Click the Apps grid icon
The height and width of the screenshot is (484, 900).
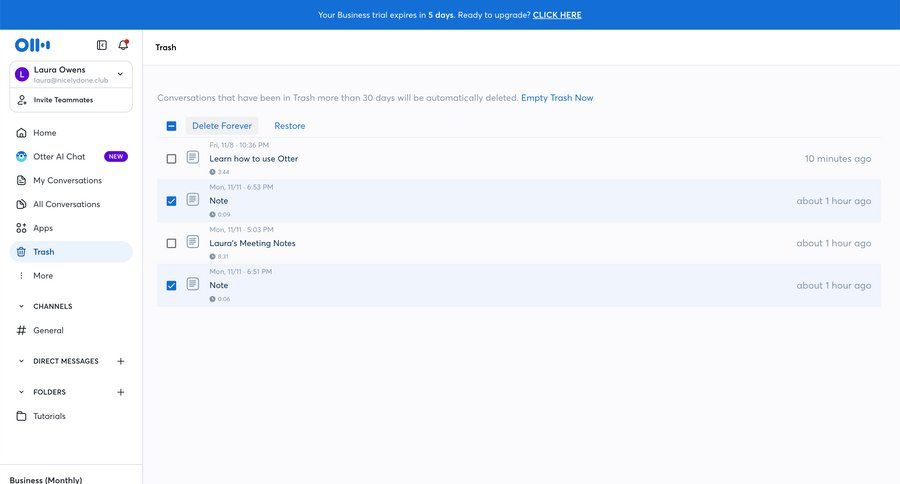click(21, 228)
